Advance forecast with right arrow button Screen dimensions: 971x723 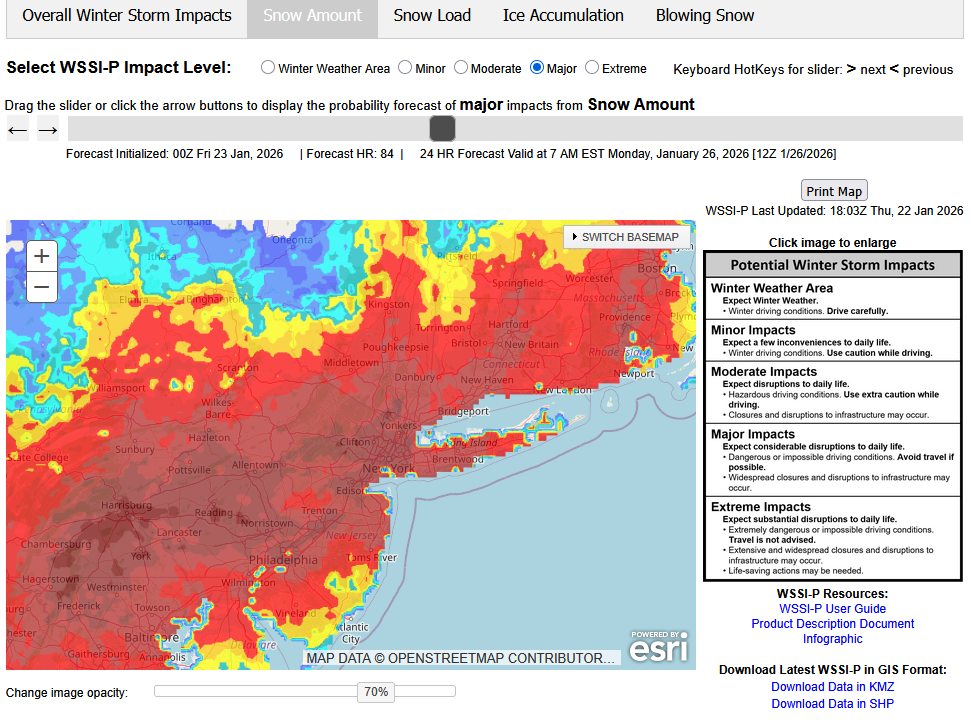(x=48, y=129)
